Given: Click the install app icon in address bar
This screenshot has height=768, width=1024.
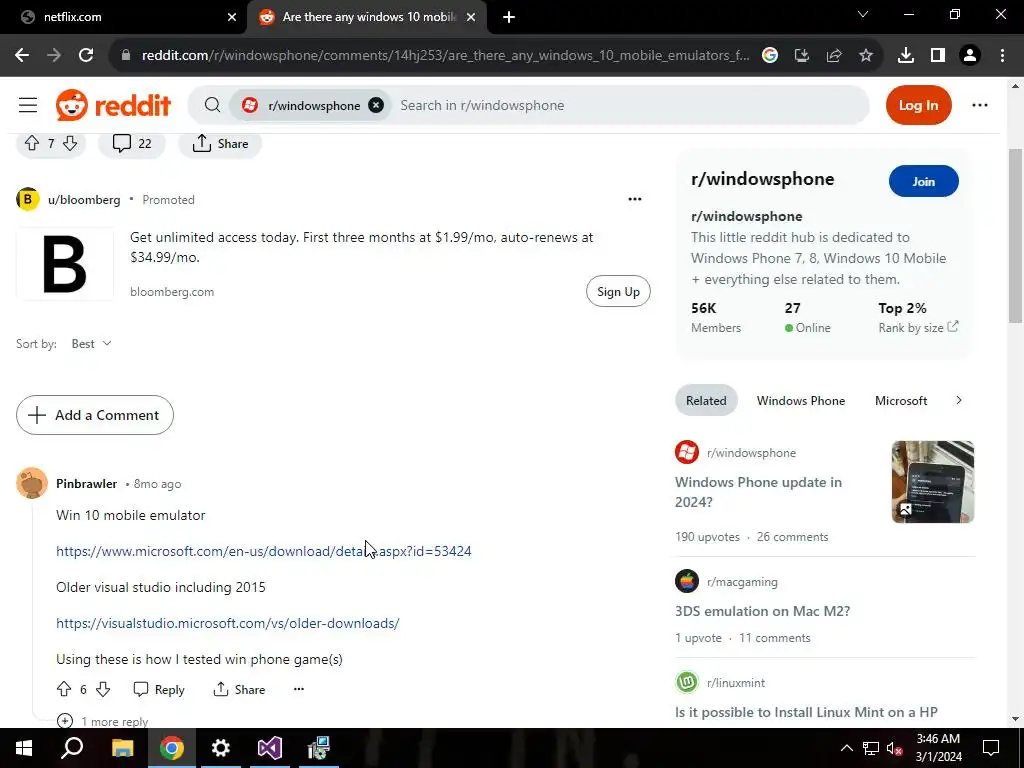Looking at the screenshot, I should point(801,56).
